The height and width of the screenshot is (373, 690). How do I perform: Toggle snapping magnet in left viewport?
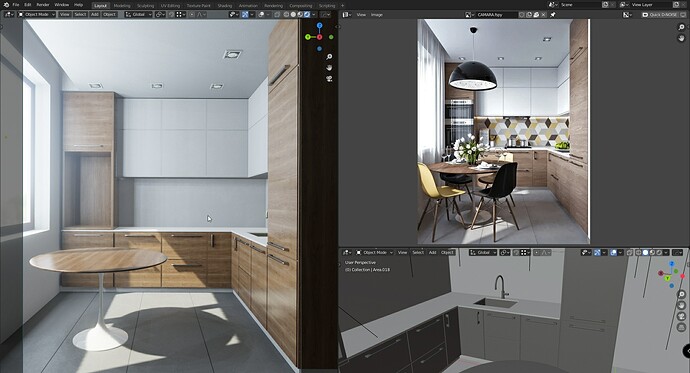click(x=171, y=15)
